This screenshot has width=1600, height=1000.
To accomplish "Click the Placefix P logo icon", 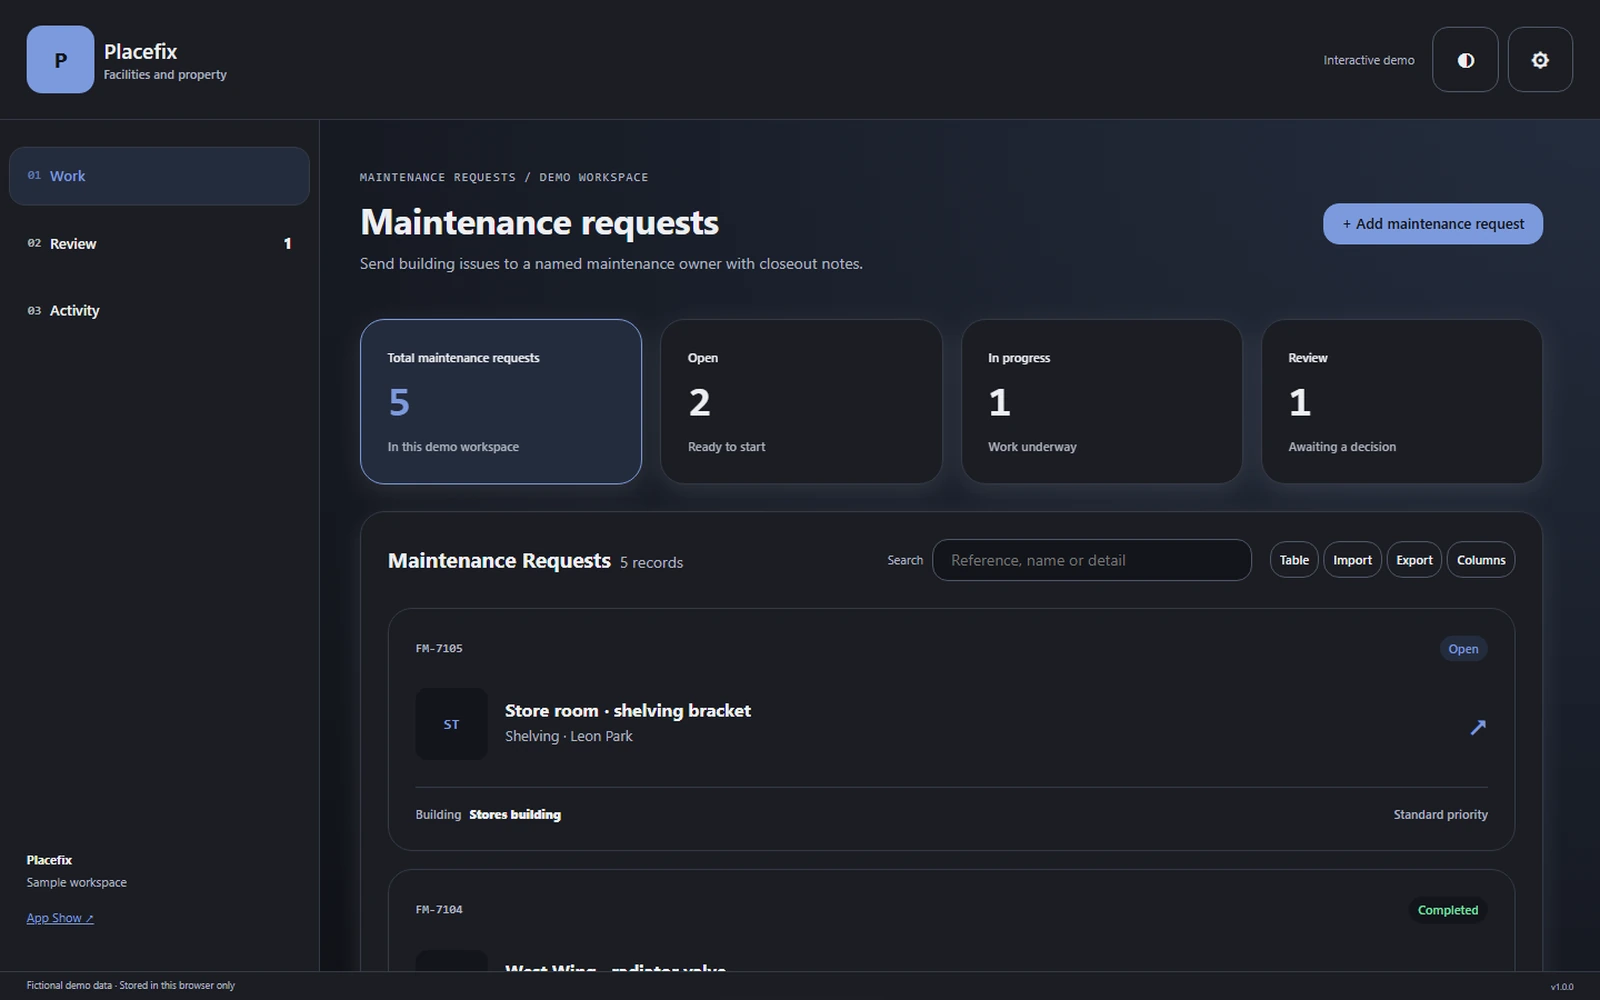I will click(x=60, y=60).
